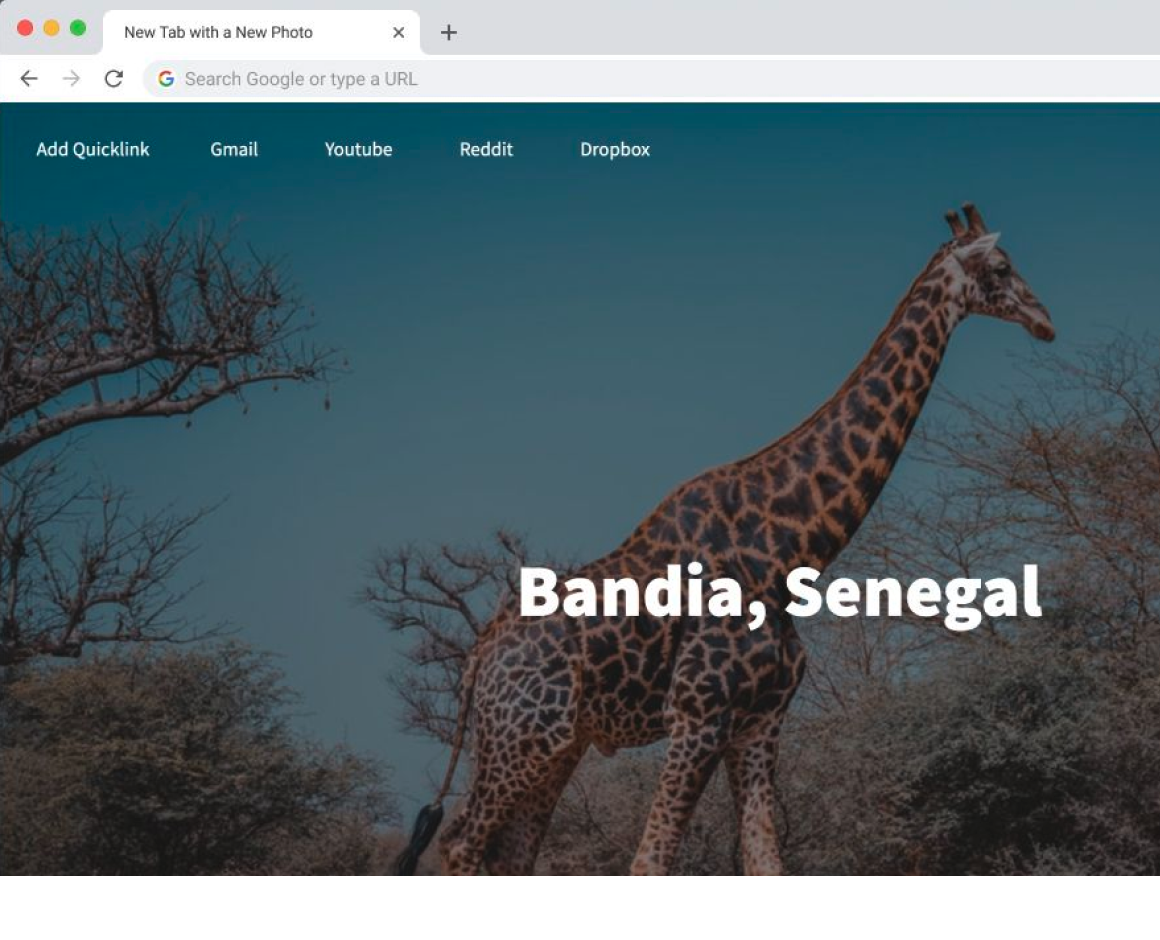Maximize the window with the green button
This screenshot has height=940, width=1160.
78,28
